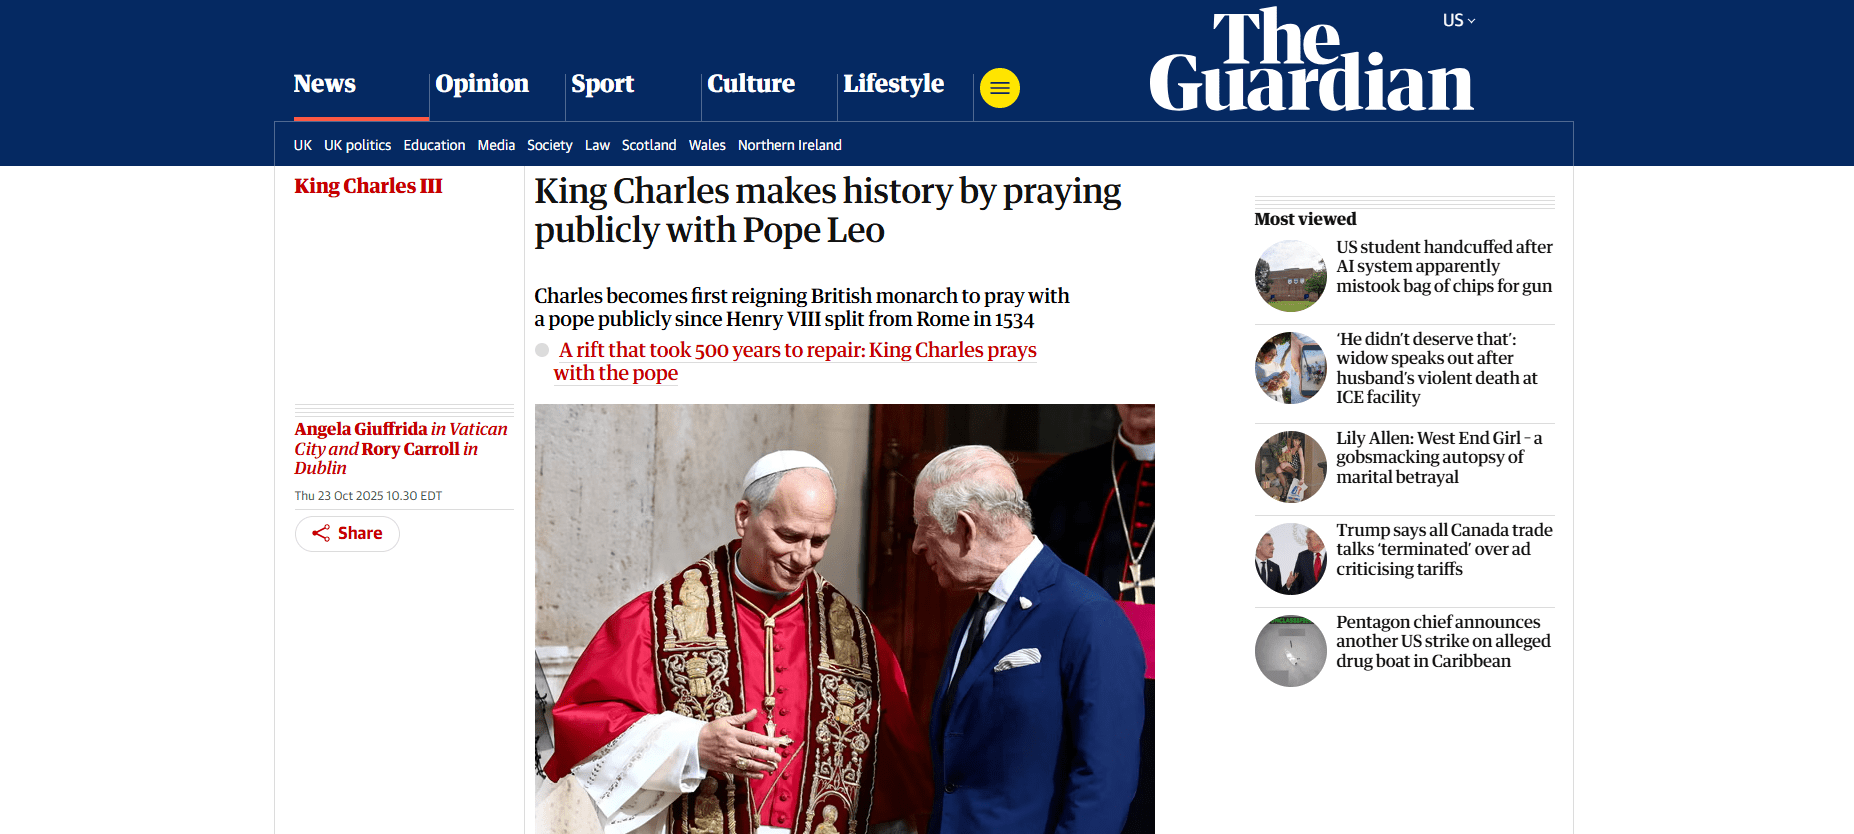Go to the Sport section
This screenshot has height=834, width=1854.
coord(603,84)
